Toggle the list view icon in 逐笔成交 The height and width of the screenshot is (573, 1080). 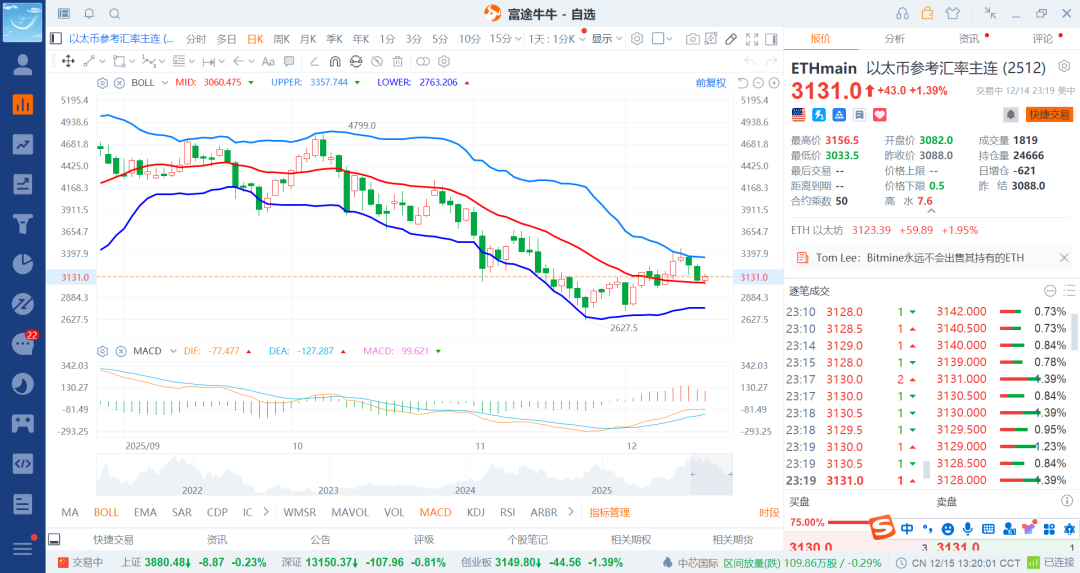click(x=1069, y=291)
